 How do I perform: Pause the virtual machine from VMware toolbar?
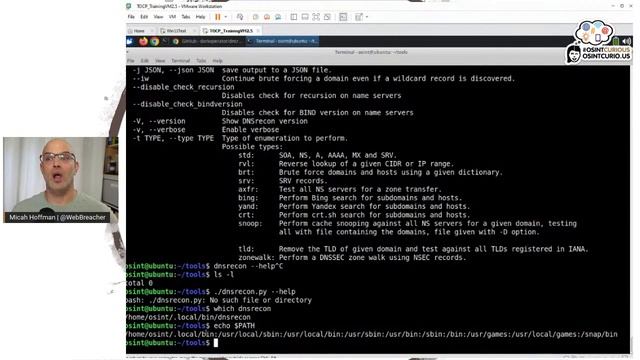[218, 17]
